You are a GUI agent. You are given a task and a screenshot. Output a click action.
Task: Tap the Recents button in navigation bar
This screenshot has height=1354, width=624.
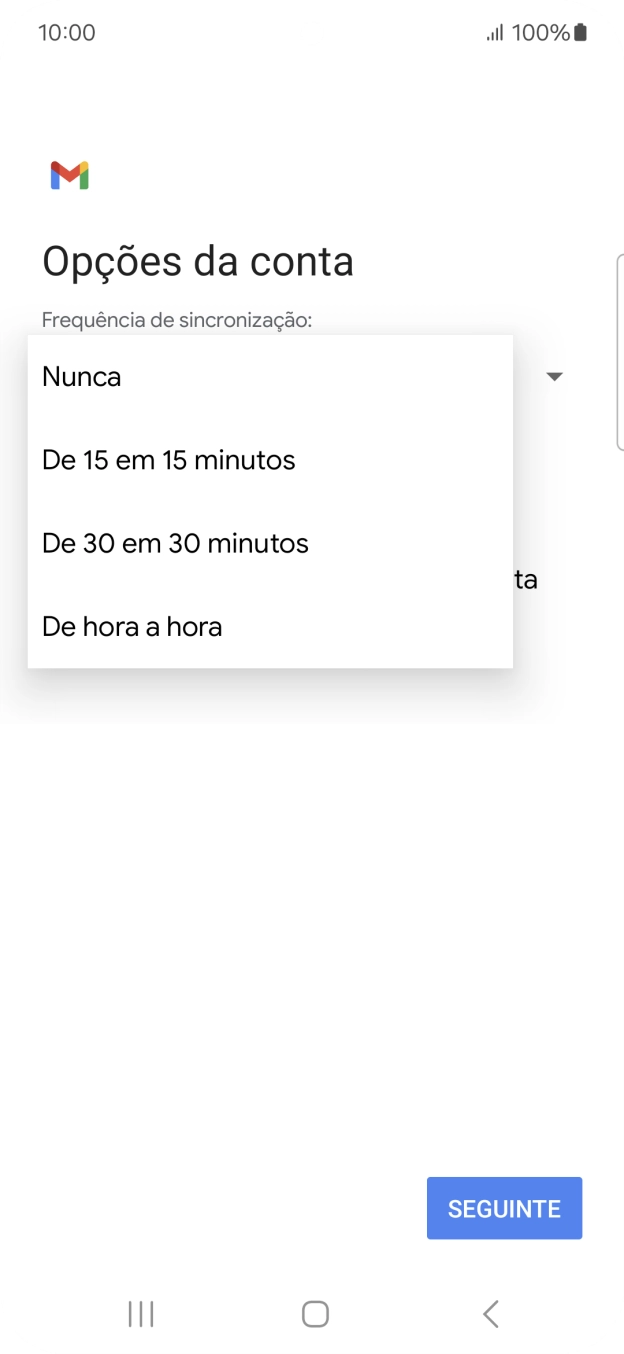click(140, 1315)
